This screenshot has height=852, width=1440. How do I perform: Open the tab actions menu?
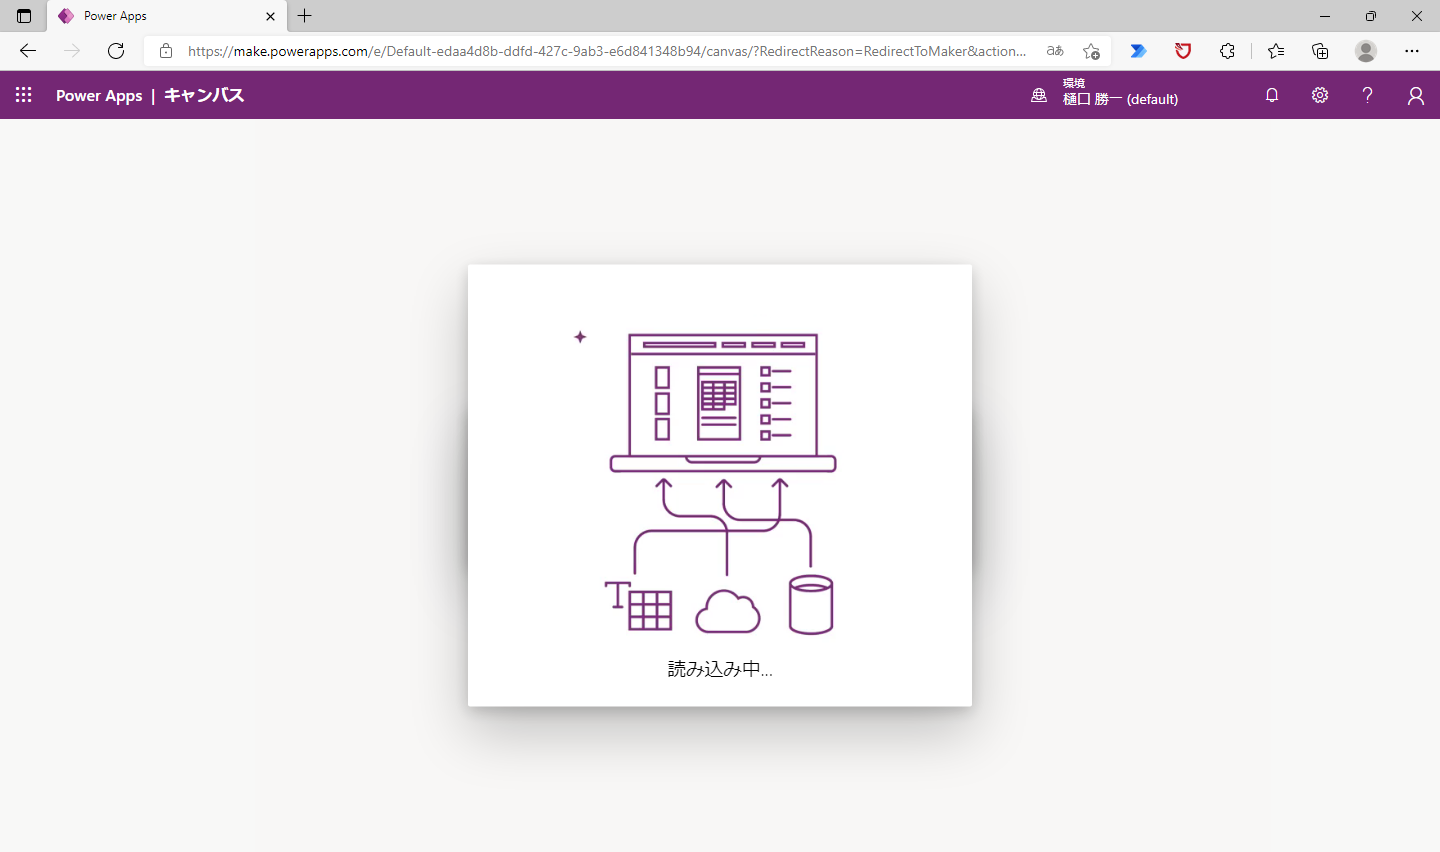pyautogui.click(x=24, y=16)
